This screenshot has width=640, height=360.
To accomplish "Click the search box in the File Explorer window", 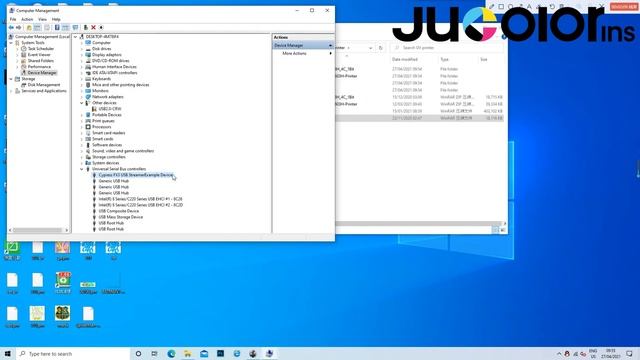I will (447, 48).
